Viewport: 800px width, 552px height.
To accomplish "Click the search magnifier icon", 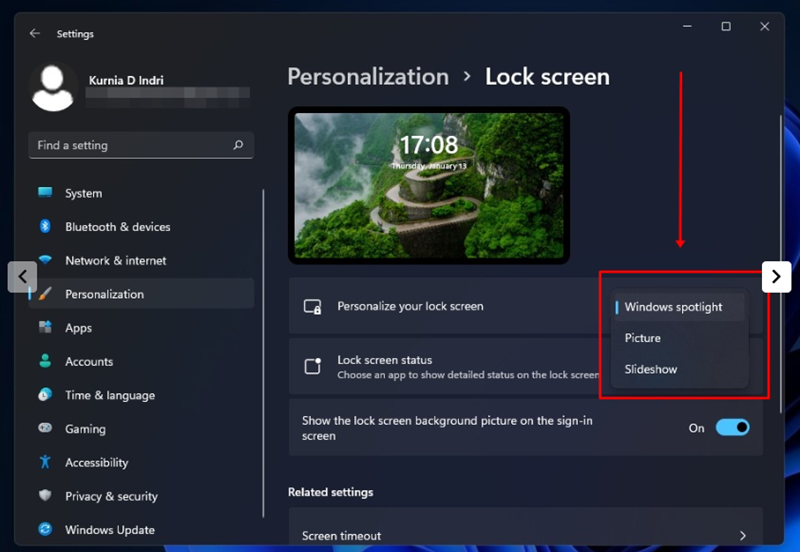I will coord(238,145).
